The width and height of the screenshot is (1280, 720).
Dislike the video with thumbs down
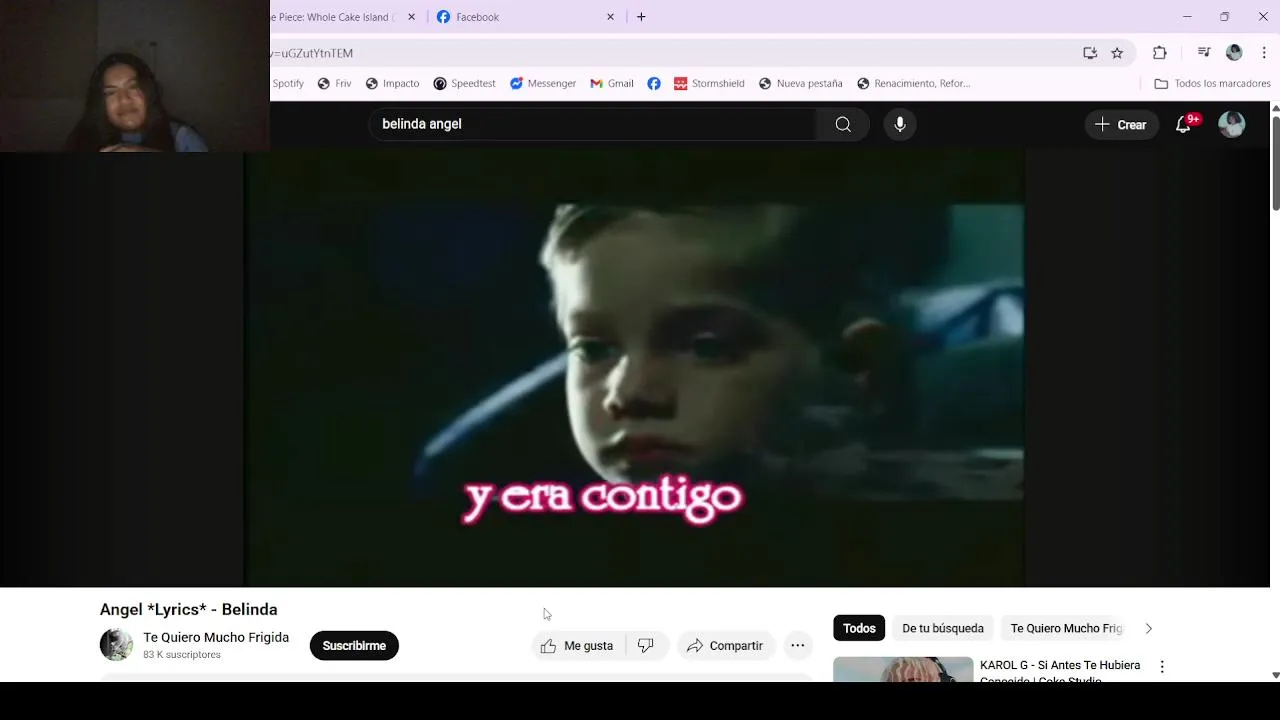[646, 646]
